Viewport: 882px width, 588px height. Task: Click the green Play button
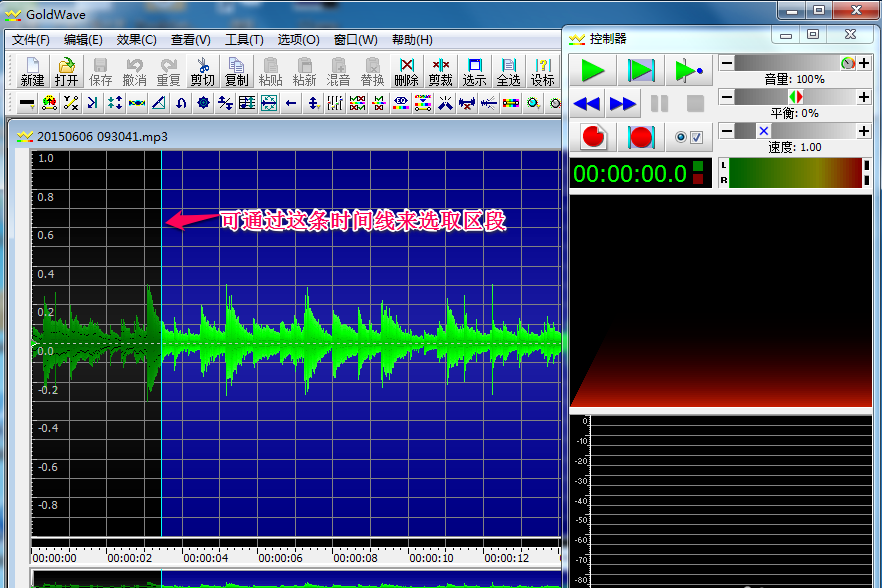pos(593,71)
